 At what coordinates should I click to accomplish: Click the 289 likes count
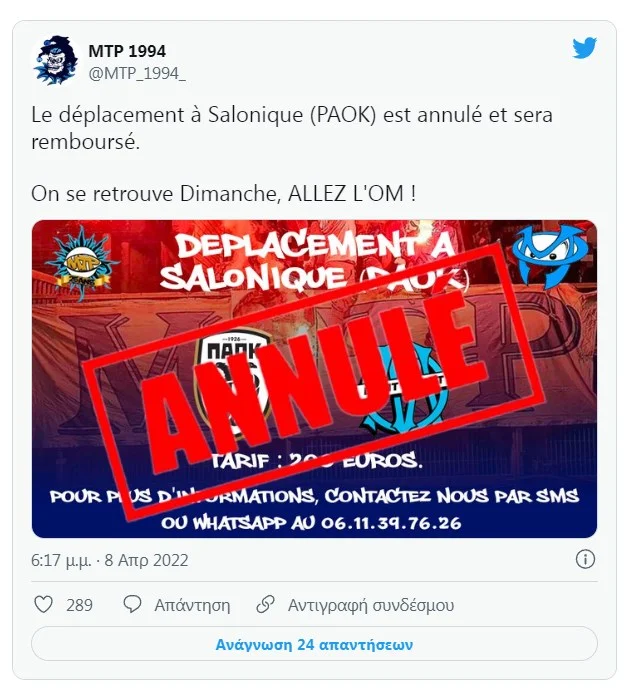point(79,605)
